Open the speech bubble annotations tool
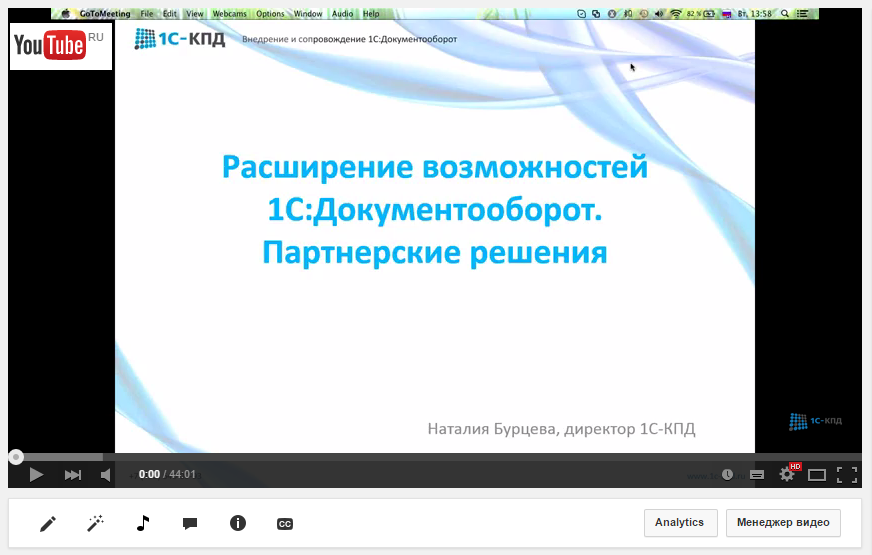Screen dimensions: 872x555 click(190, 523)
